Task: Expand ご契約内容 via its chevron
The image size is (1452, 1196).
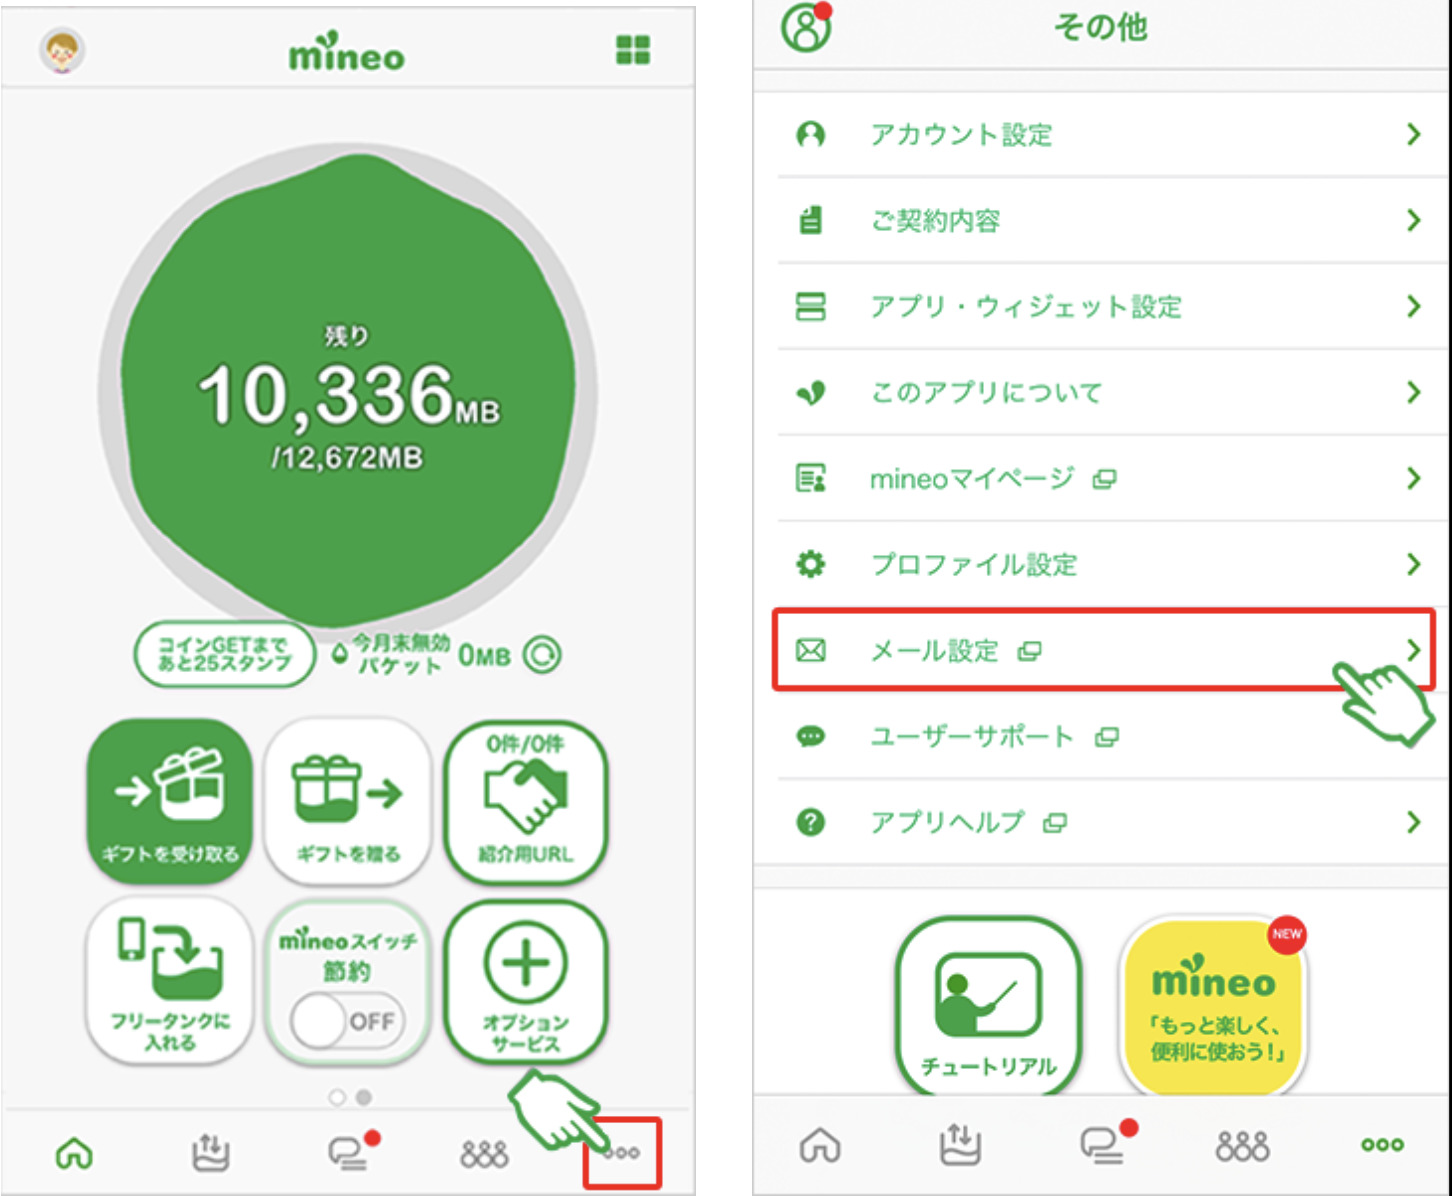Action: [x=1413, y=220]
